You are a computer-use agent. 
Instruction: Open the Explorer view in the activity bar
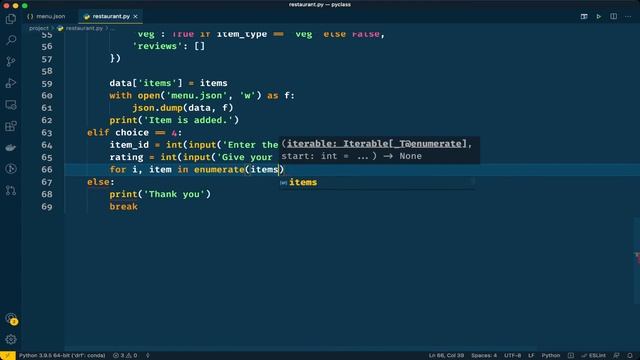click(11, 19)
